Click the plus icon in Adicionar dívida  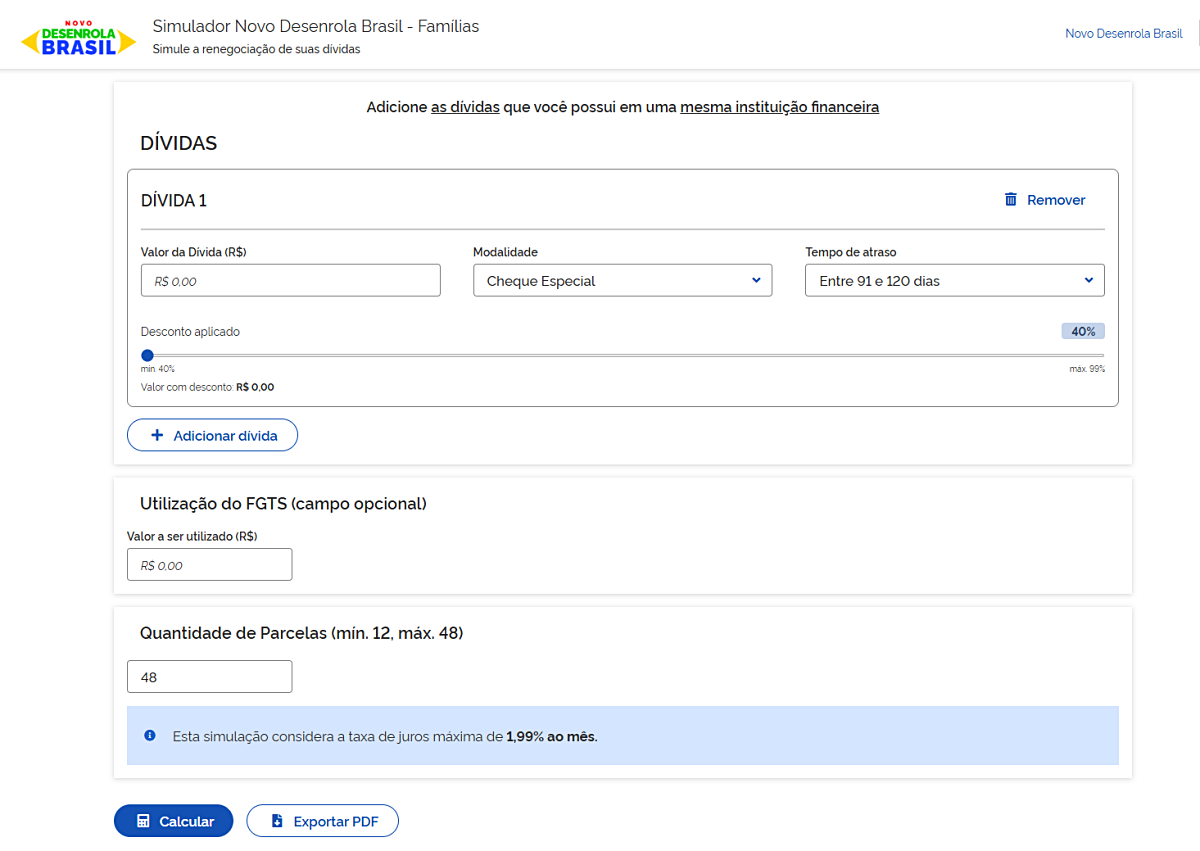[156, 436]
